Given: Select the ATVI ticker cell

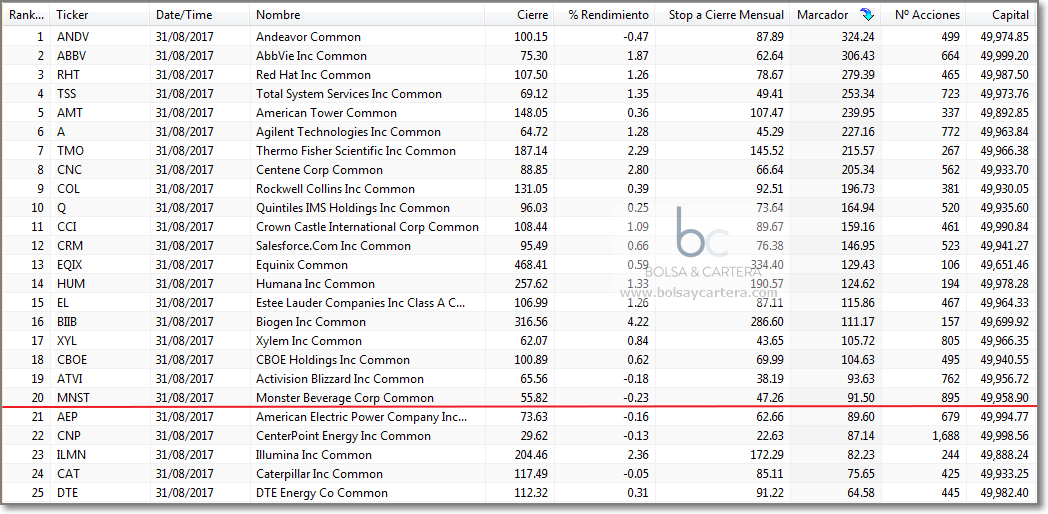Looking at the screenshot, I should point(69,378).
